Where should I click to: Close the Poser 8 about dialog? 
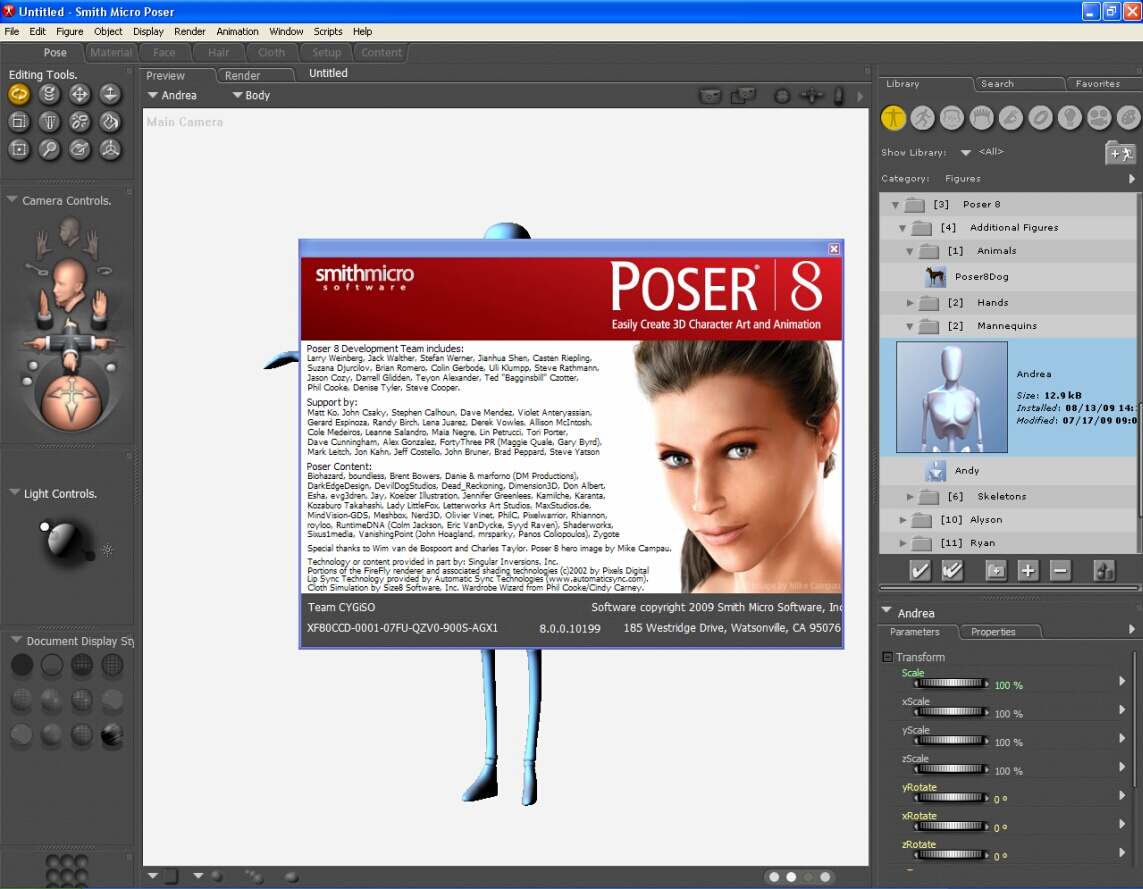[x=834, y=249]
